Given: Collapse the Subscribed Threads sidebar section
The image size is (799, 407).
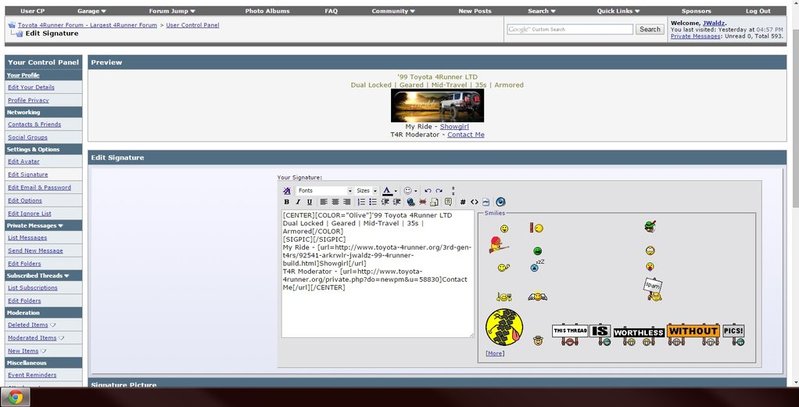Looking at the screenshot, I should coord(66,276).
